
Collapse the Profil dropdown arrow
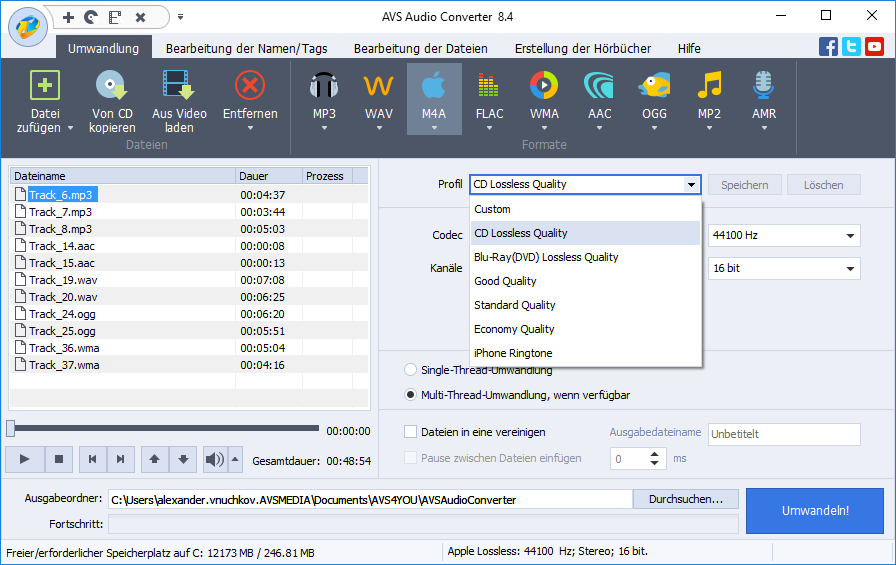click(691, 185)
